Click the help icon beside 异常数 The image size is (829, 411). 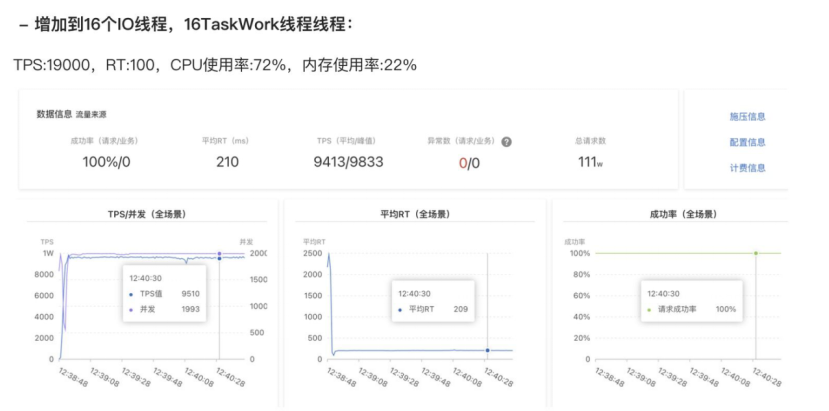tap(506, 142)
